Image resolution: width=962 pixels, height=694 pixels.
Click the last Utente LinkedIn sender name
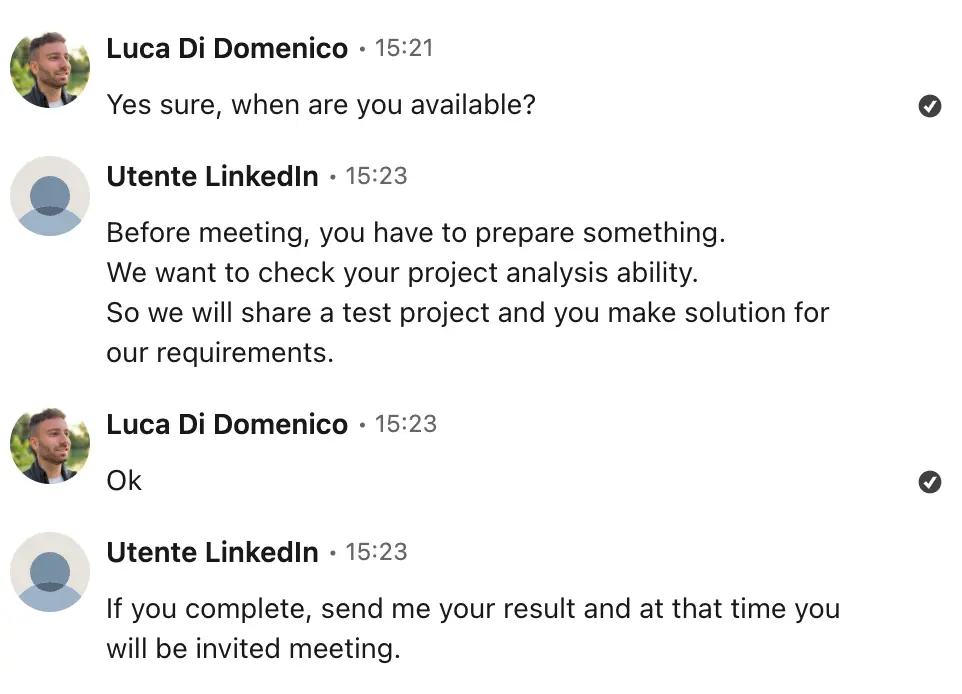click(212, 552)
